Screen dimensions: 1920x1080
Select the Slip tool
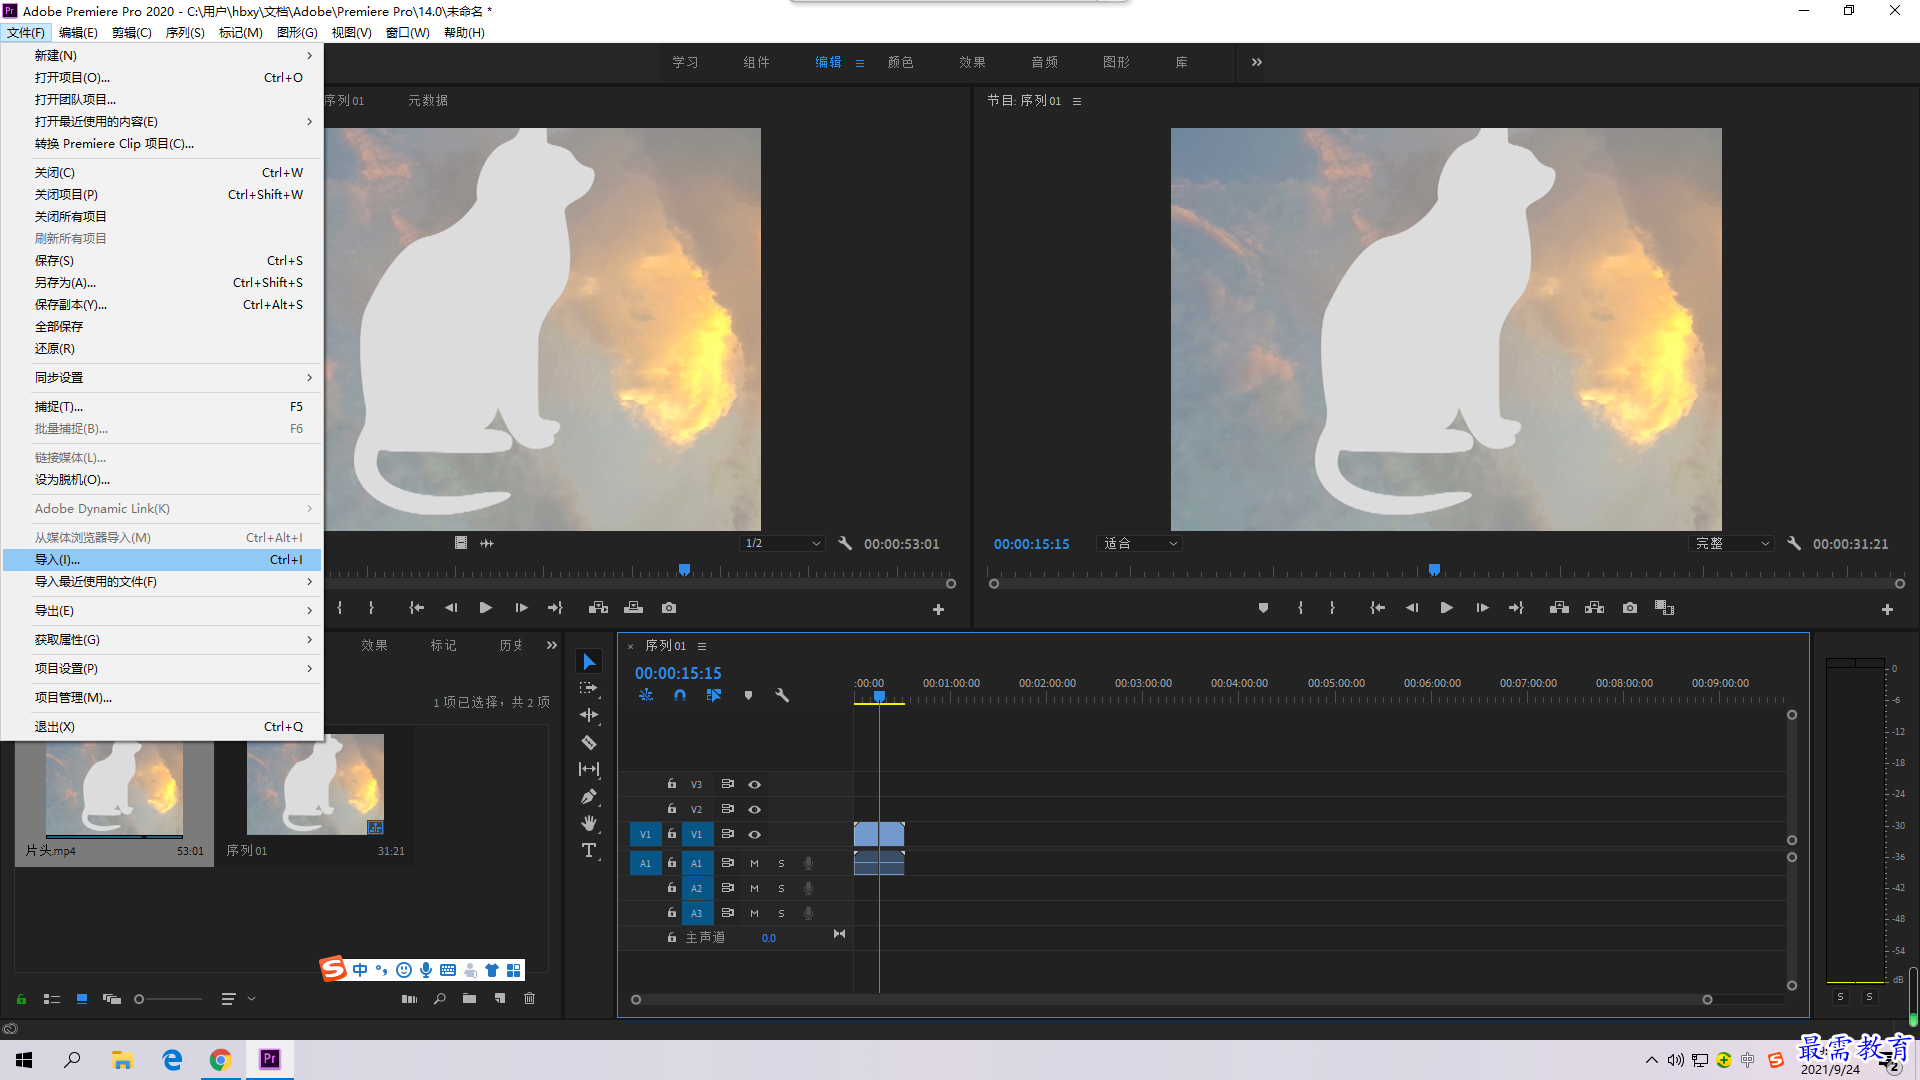point(589,769)
